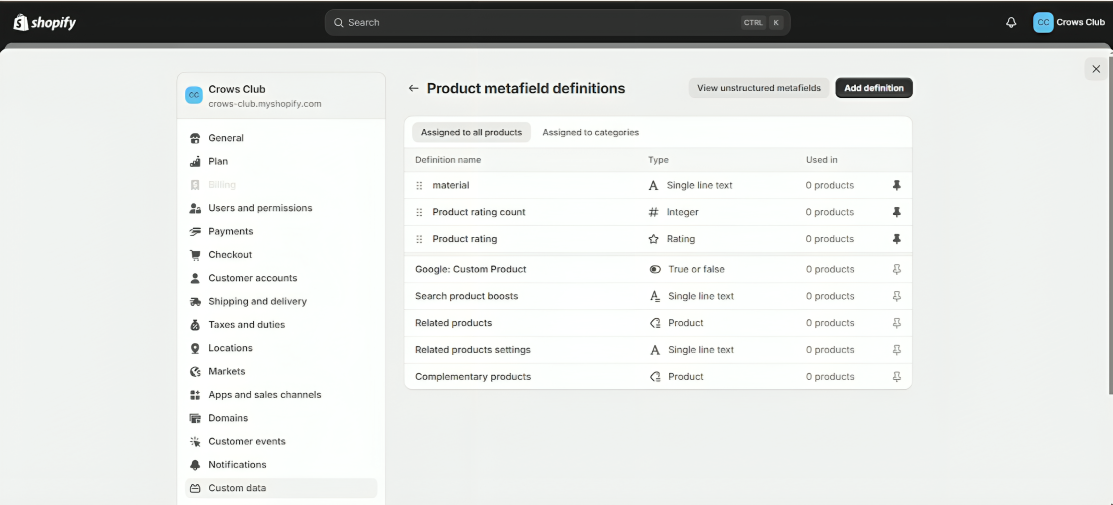Click the Rating star type icon

pos(654,239)
